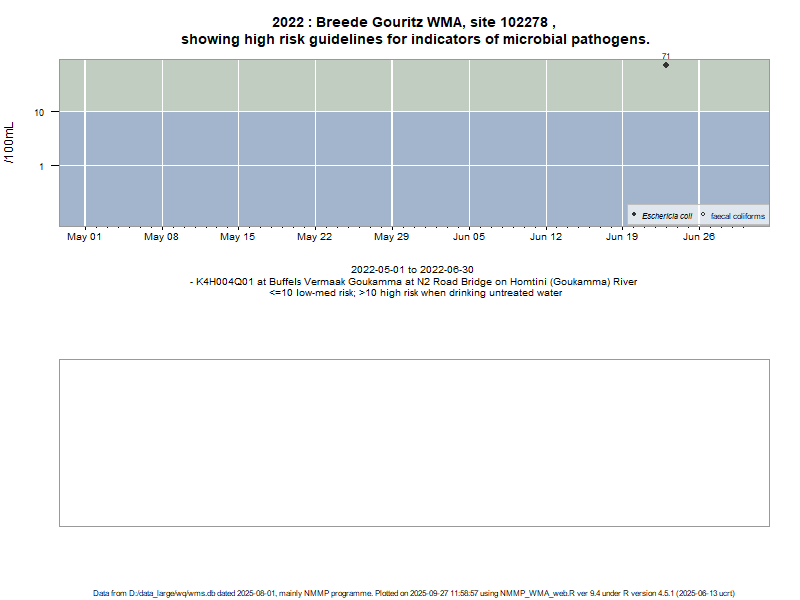Image resolution: width=800 pixels, height=600 pixels.
Task: Click the faecal coliforms legend marker
Action: click(x=703, y=215)
